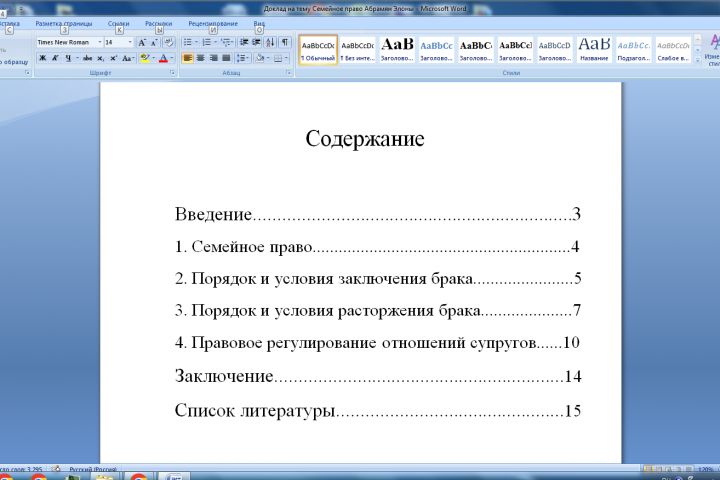Apply red font color
The image size is (720, 480).
tap(163, 58)
